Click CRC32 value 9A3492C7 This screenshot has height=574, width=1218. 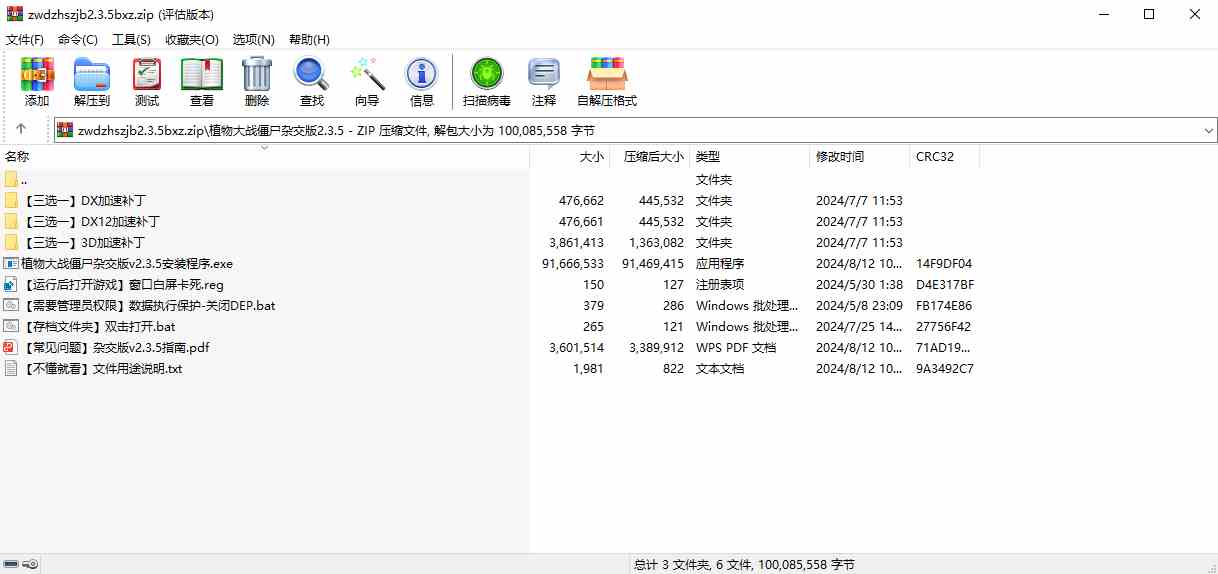coord(944,369)
